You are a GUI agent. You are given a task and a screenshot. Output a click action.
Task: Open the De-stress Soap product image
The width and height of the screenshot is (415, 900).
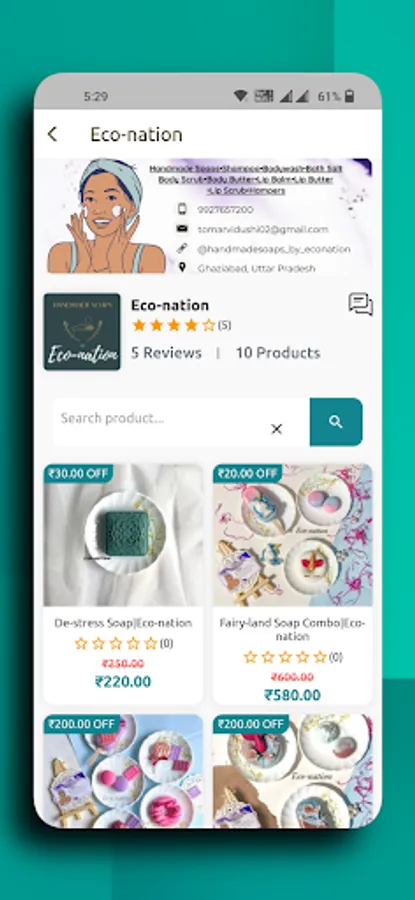tap(123, 535)
